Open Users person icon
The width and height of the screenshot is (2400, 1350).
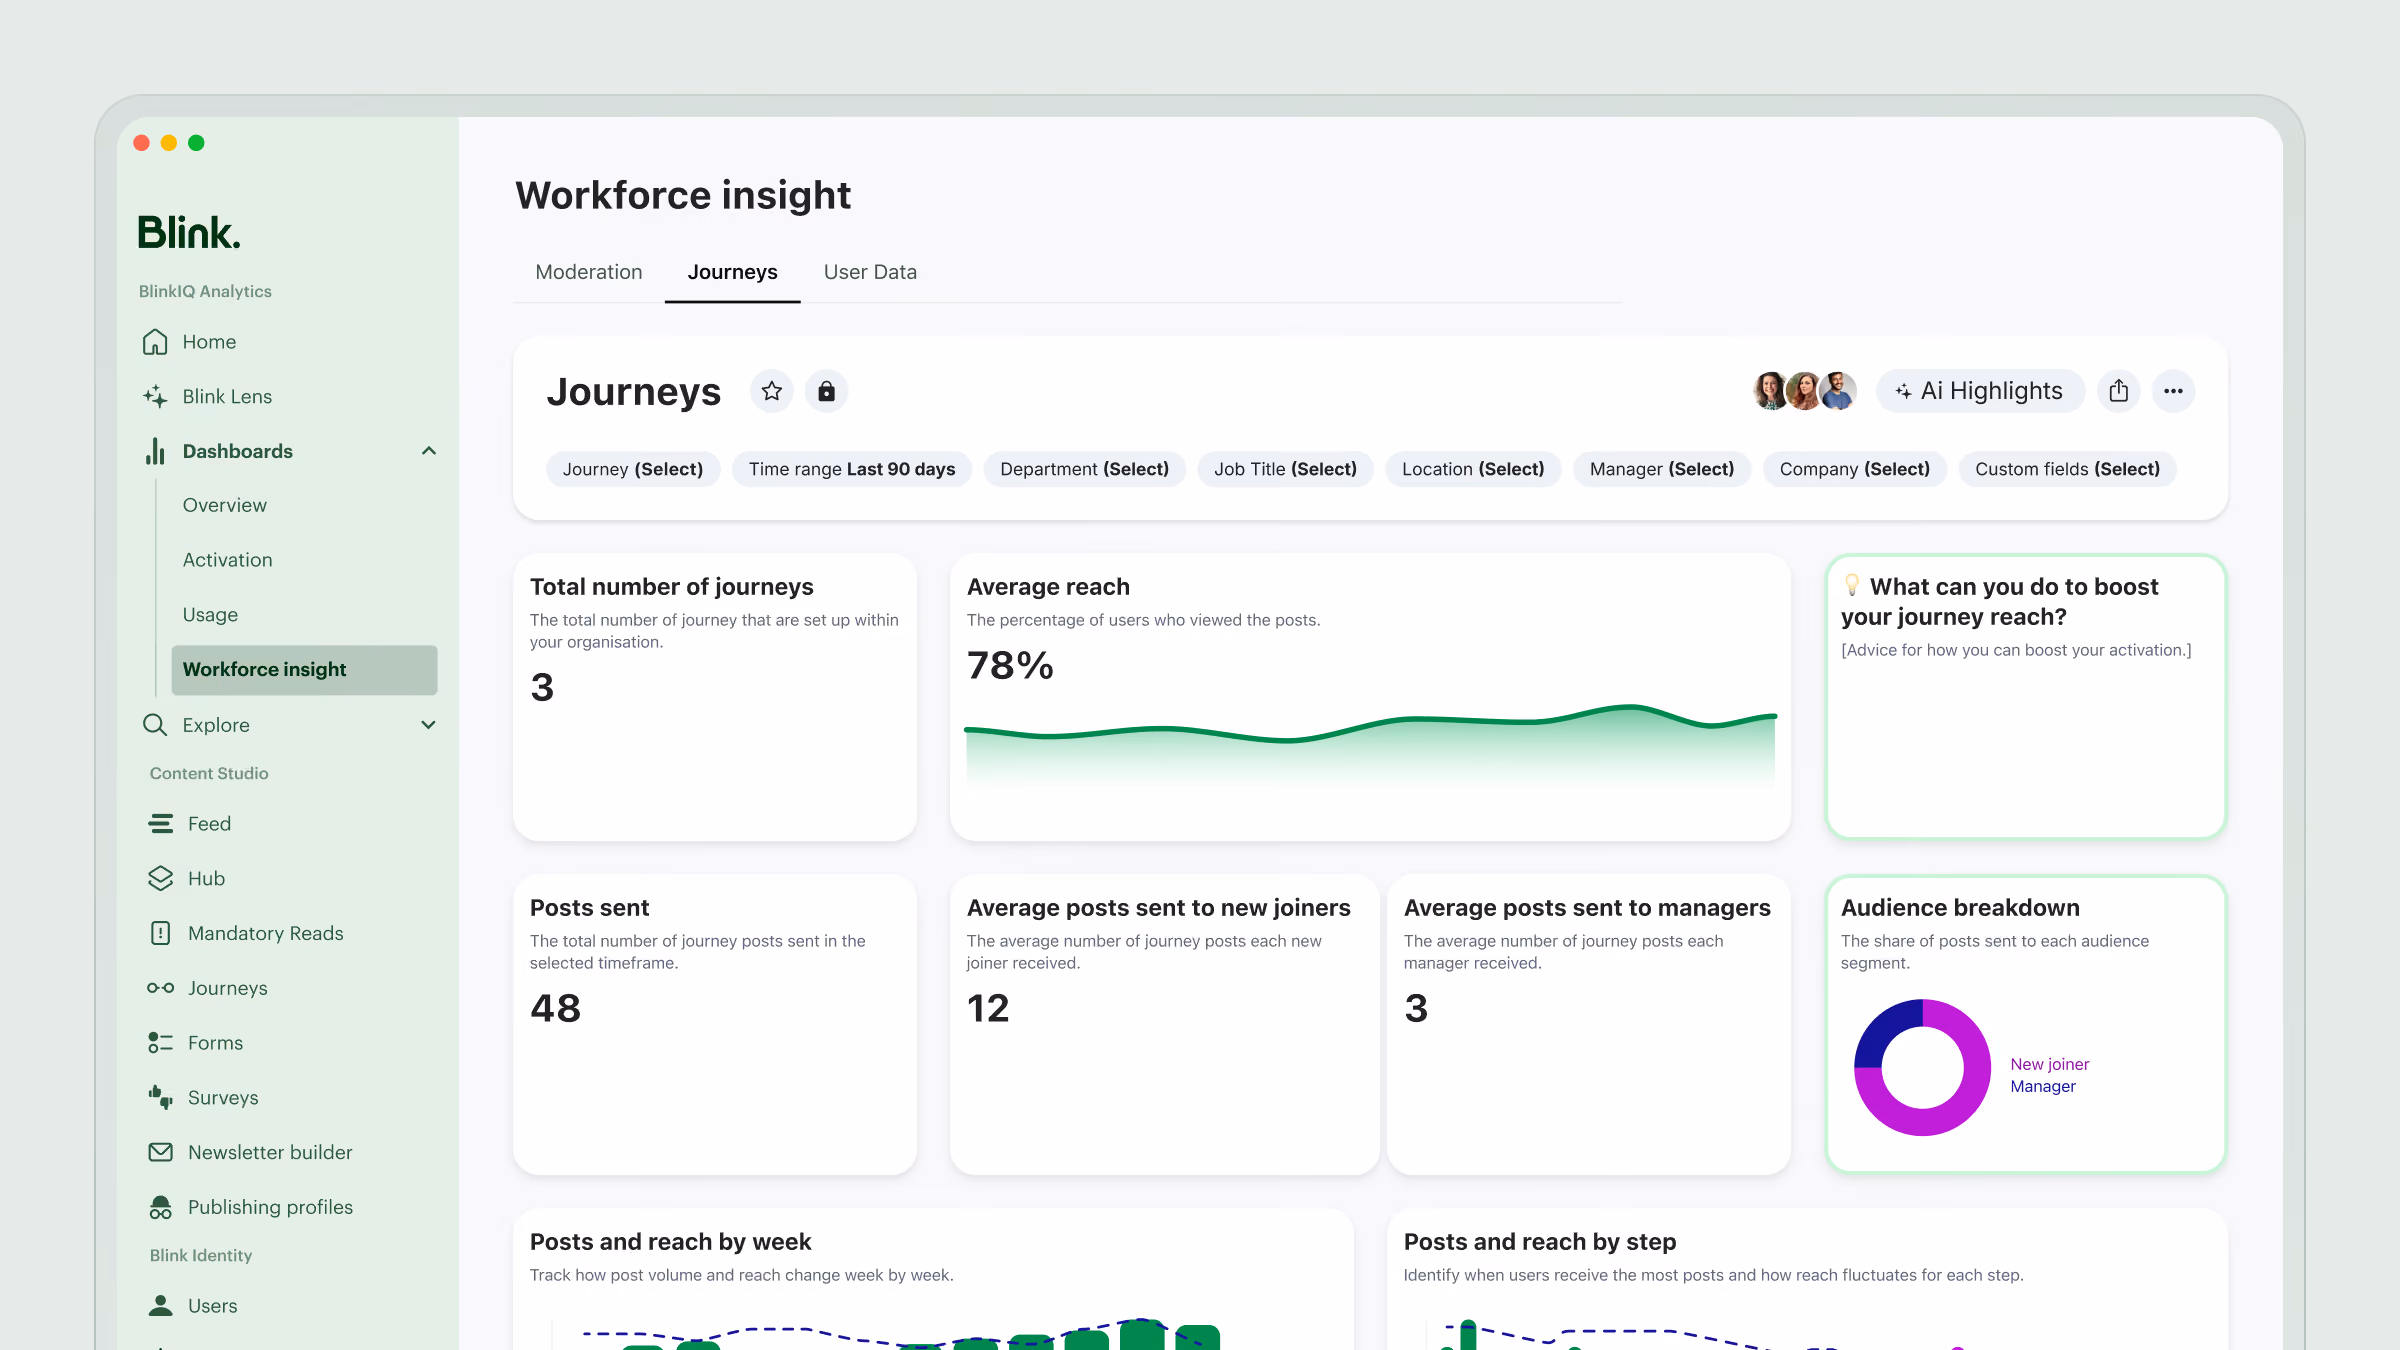coord(160,1305)
